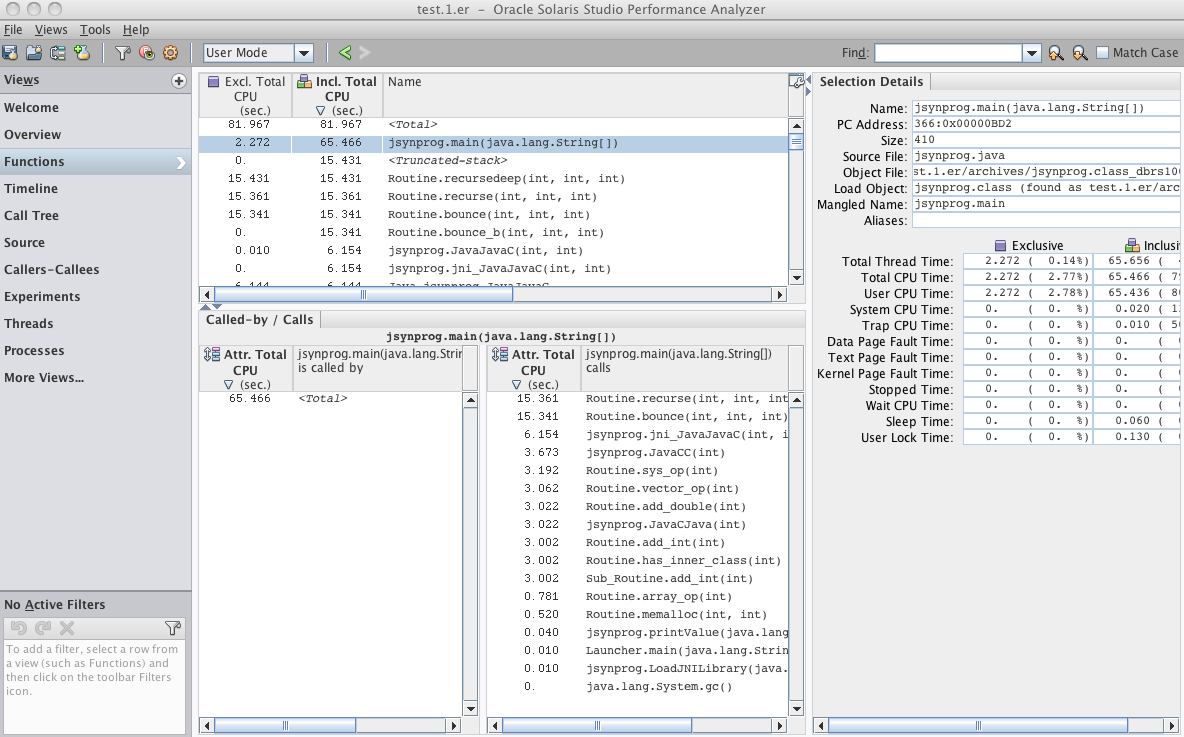Click Exclusive legend icon in Selection Details
This screenshot has width=1184, height=737.
tap(1001, 245)
